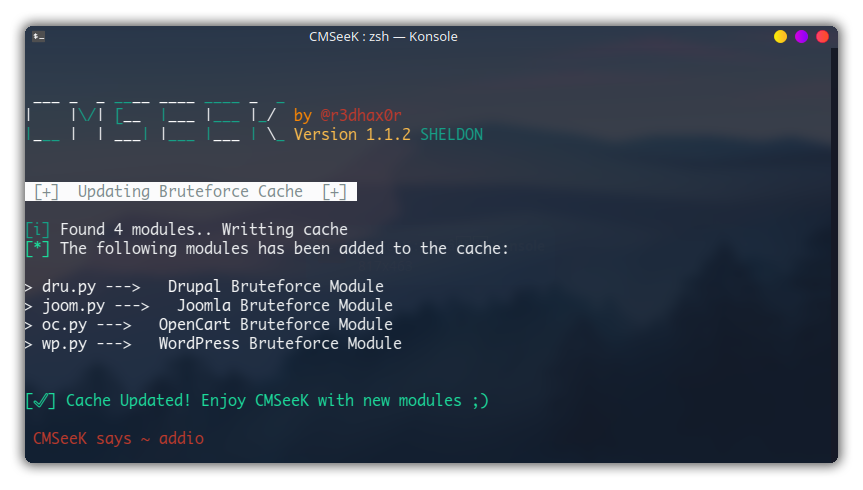Click the yellow minimize window button
The width and height of the screenshot is (863, 490).
tap(780, 36)
